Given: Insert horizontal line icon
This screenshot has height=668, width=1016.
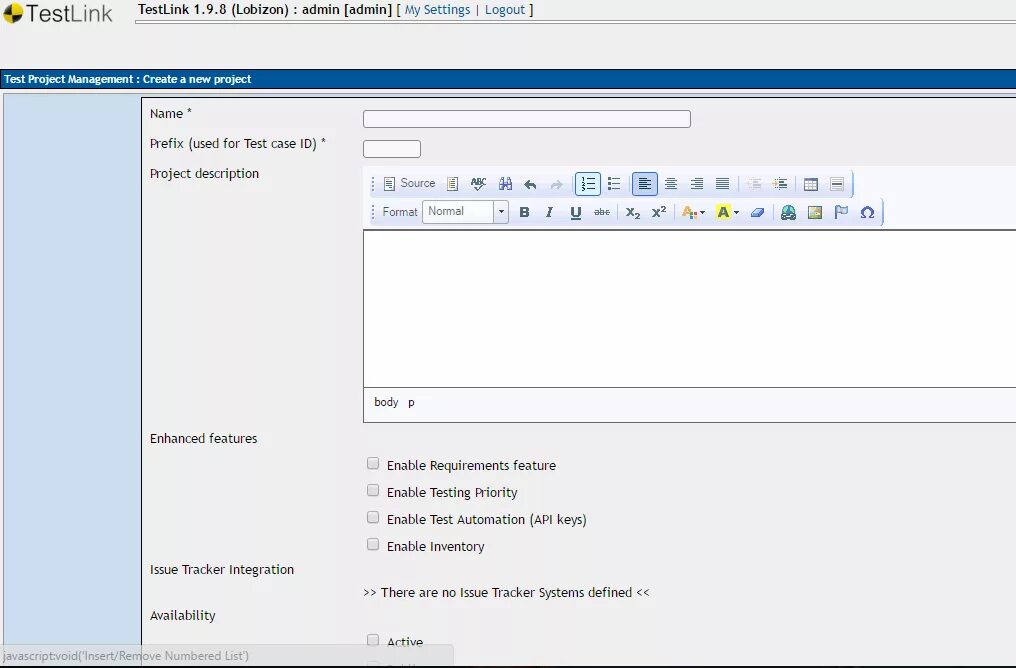Looking at the screenshot, I should pyautogui.click(x=837, y=184).
